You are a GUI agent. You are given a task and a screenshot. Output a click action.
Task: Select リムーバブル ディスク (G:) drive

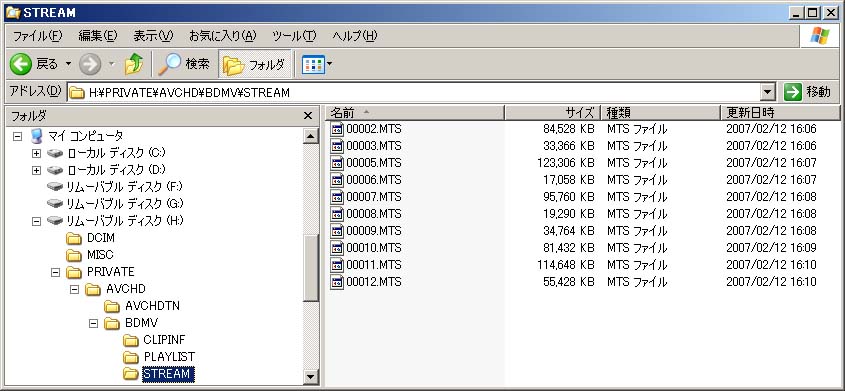[x=115, y=204]
